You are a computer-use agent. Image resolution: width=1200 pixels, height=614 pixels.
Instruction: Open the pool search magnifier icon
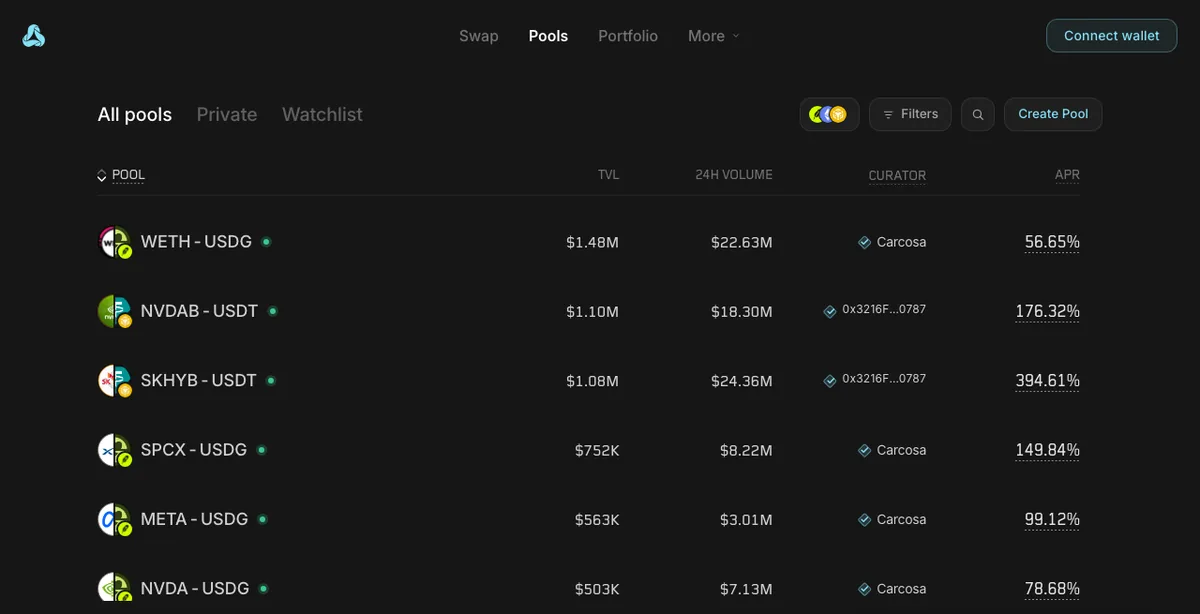coord(978,115)
